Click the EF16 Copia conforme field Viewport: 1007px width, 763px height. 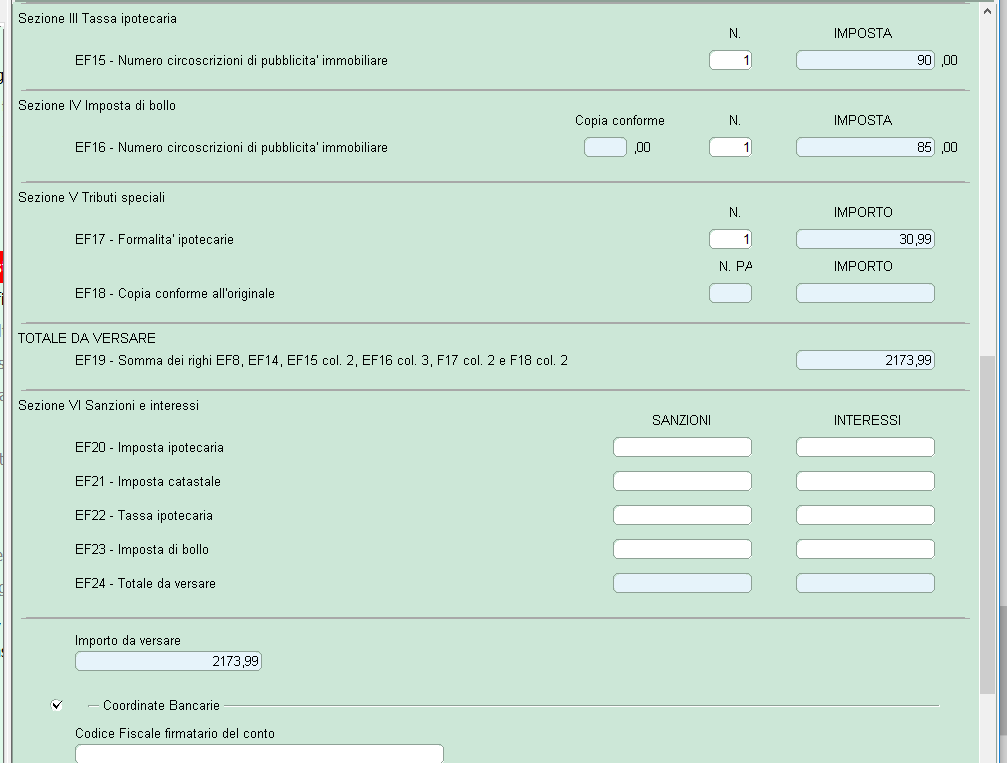point(605,147)
